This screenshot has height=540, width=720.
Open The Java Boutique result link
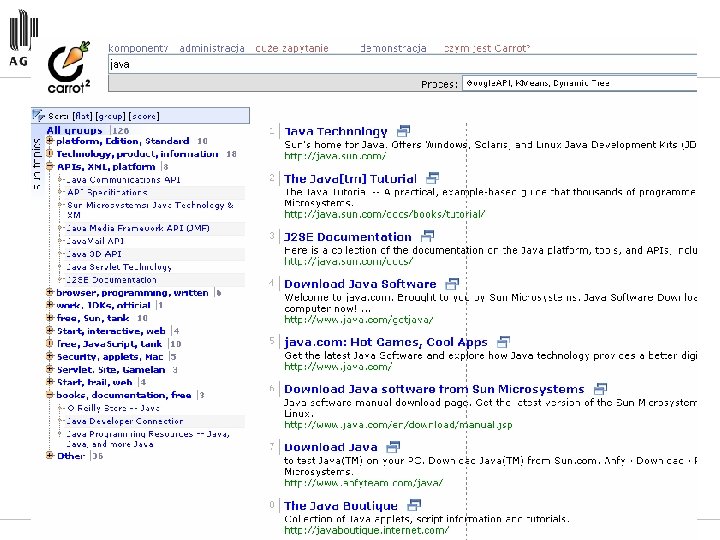pos(341,506)
